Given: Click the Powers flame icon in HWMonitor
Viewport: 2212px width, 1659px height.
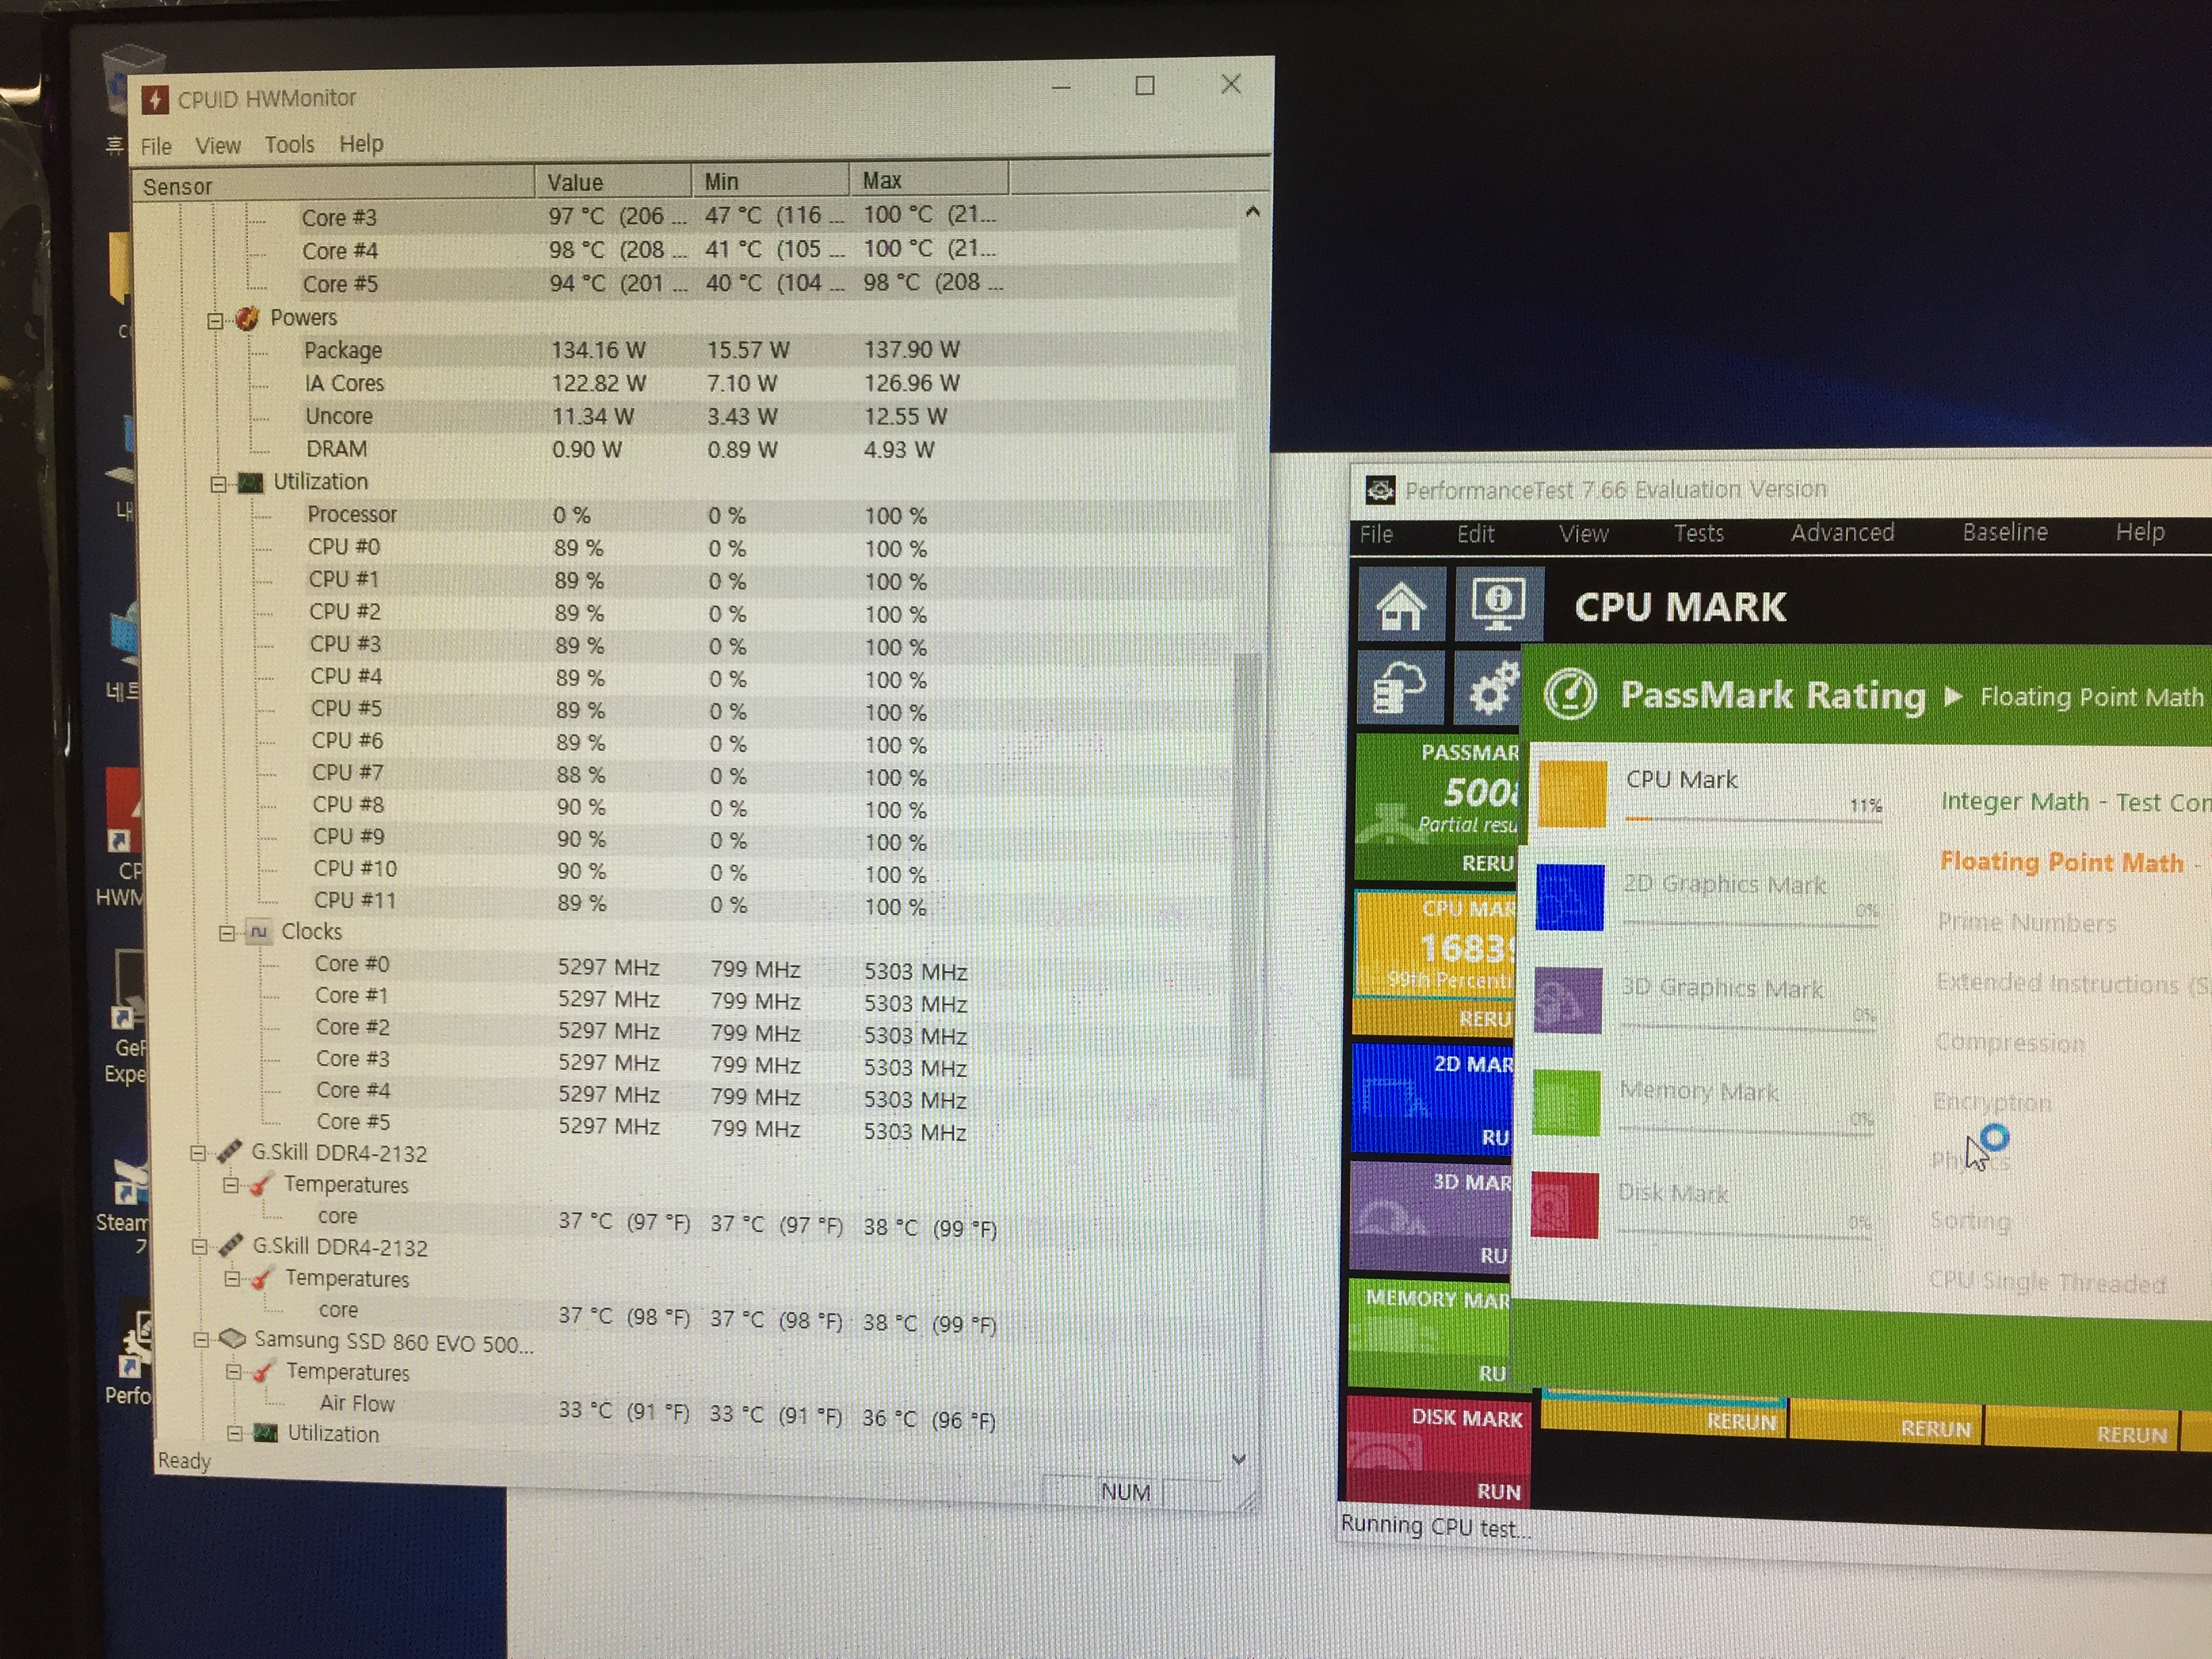Looking at the screenshot, I should pyautogui.click(x=247, y=318).
